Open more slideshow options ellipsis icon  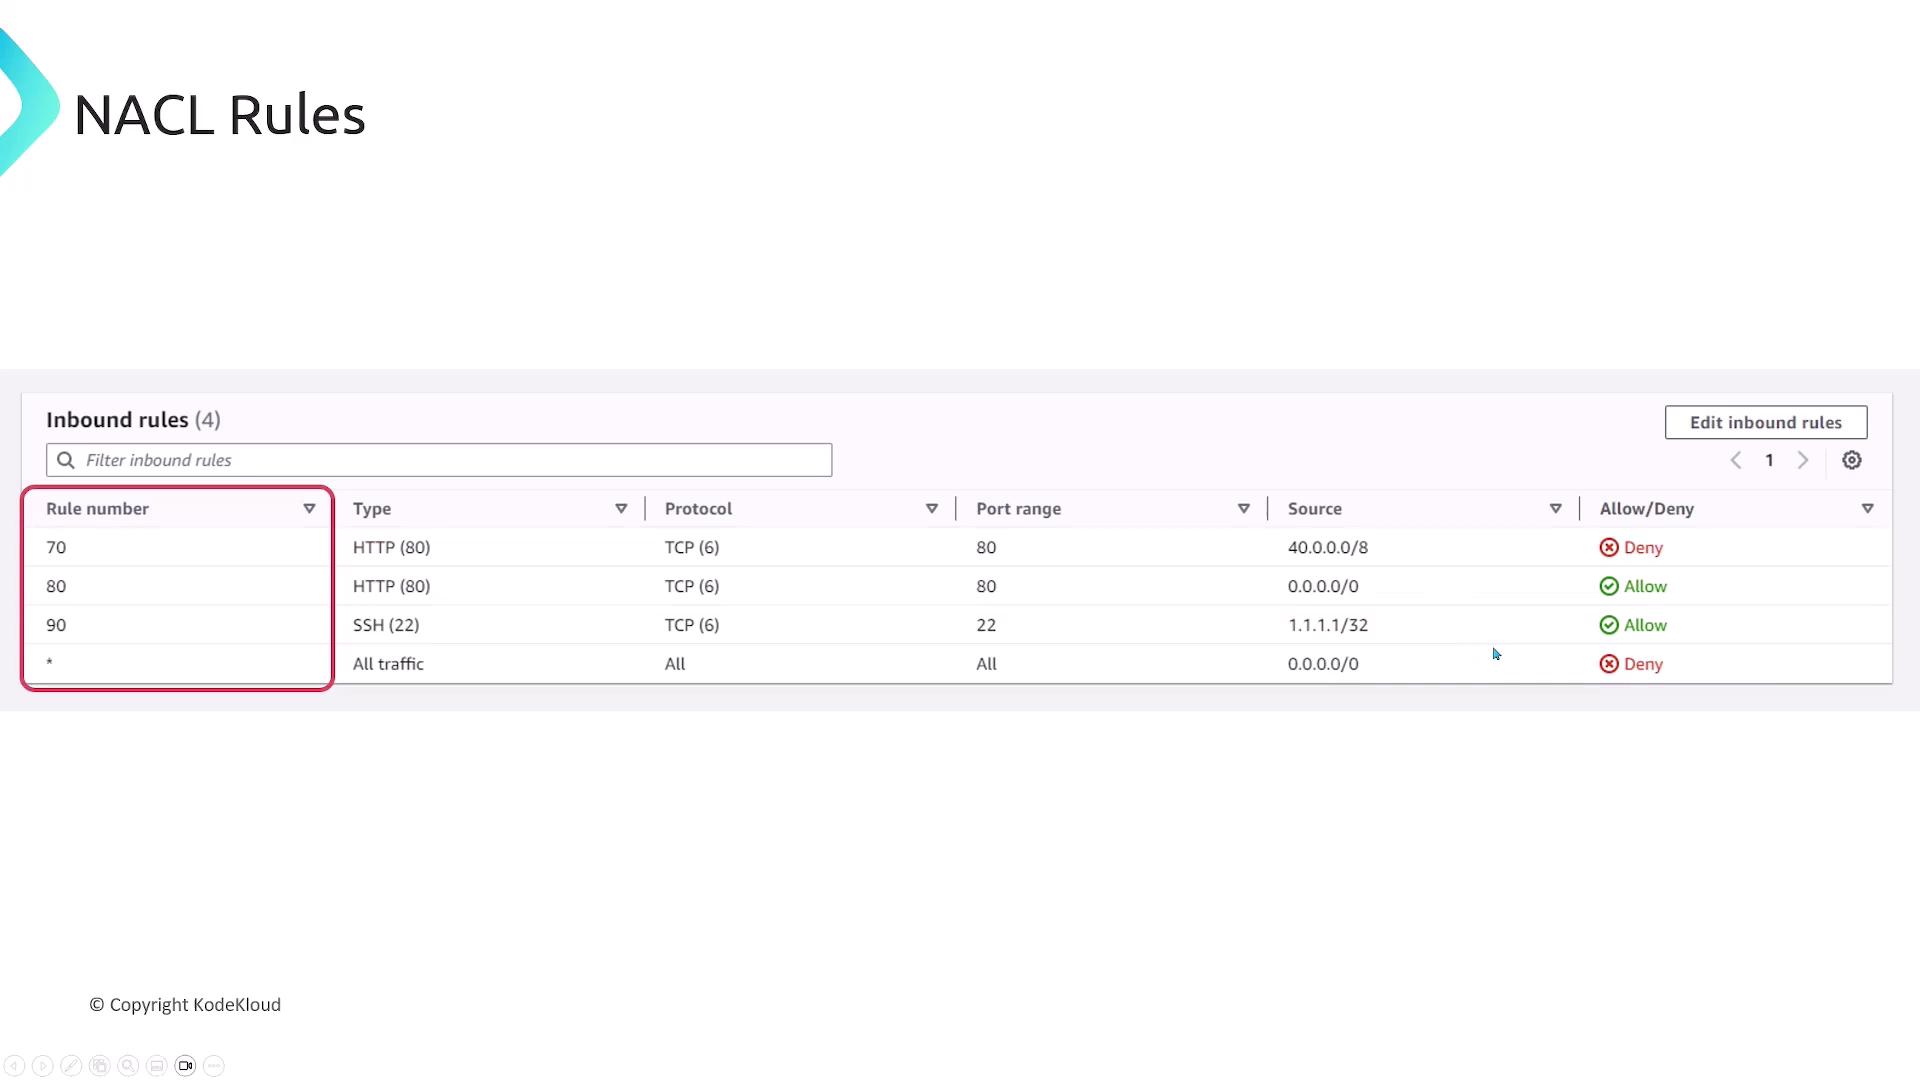[x=214, y=1066]
